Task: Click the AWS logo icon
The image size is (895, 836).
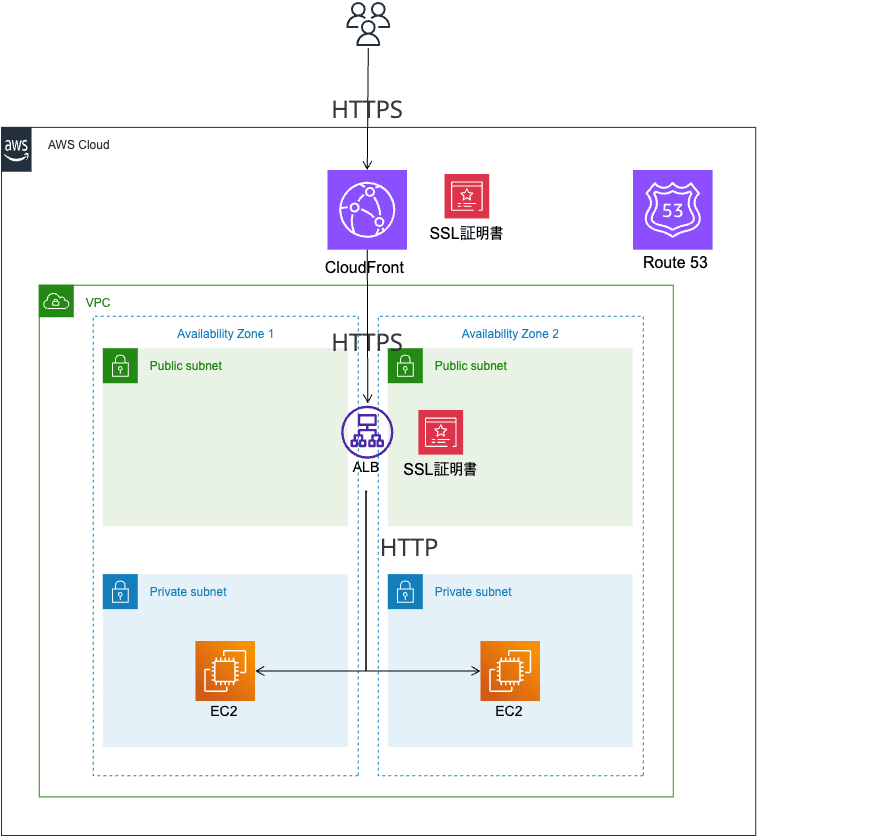Action: (x=17, y=150)
